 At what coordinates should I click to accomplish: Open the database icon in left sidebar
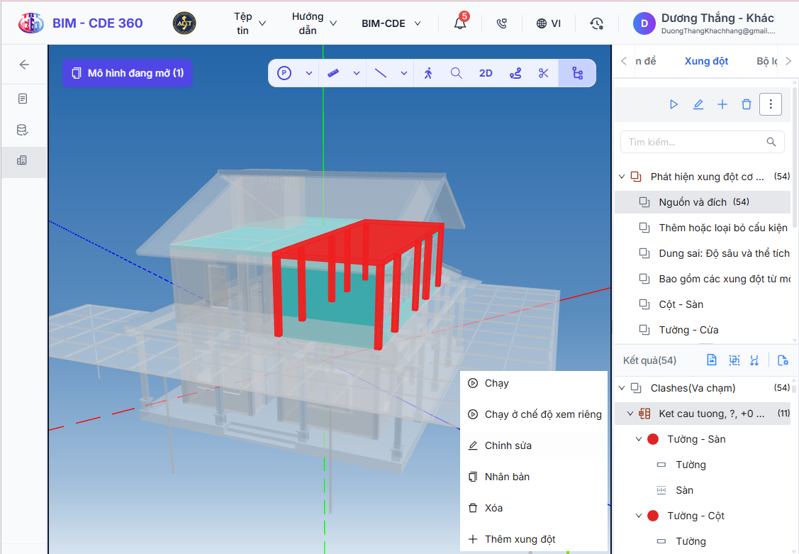point(22,129)
